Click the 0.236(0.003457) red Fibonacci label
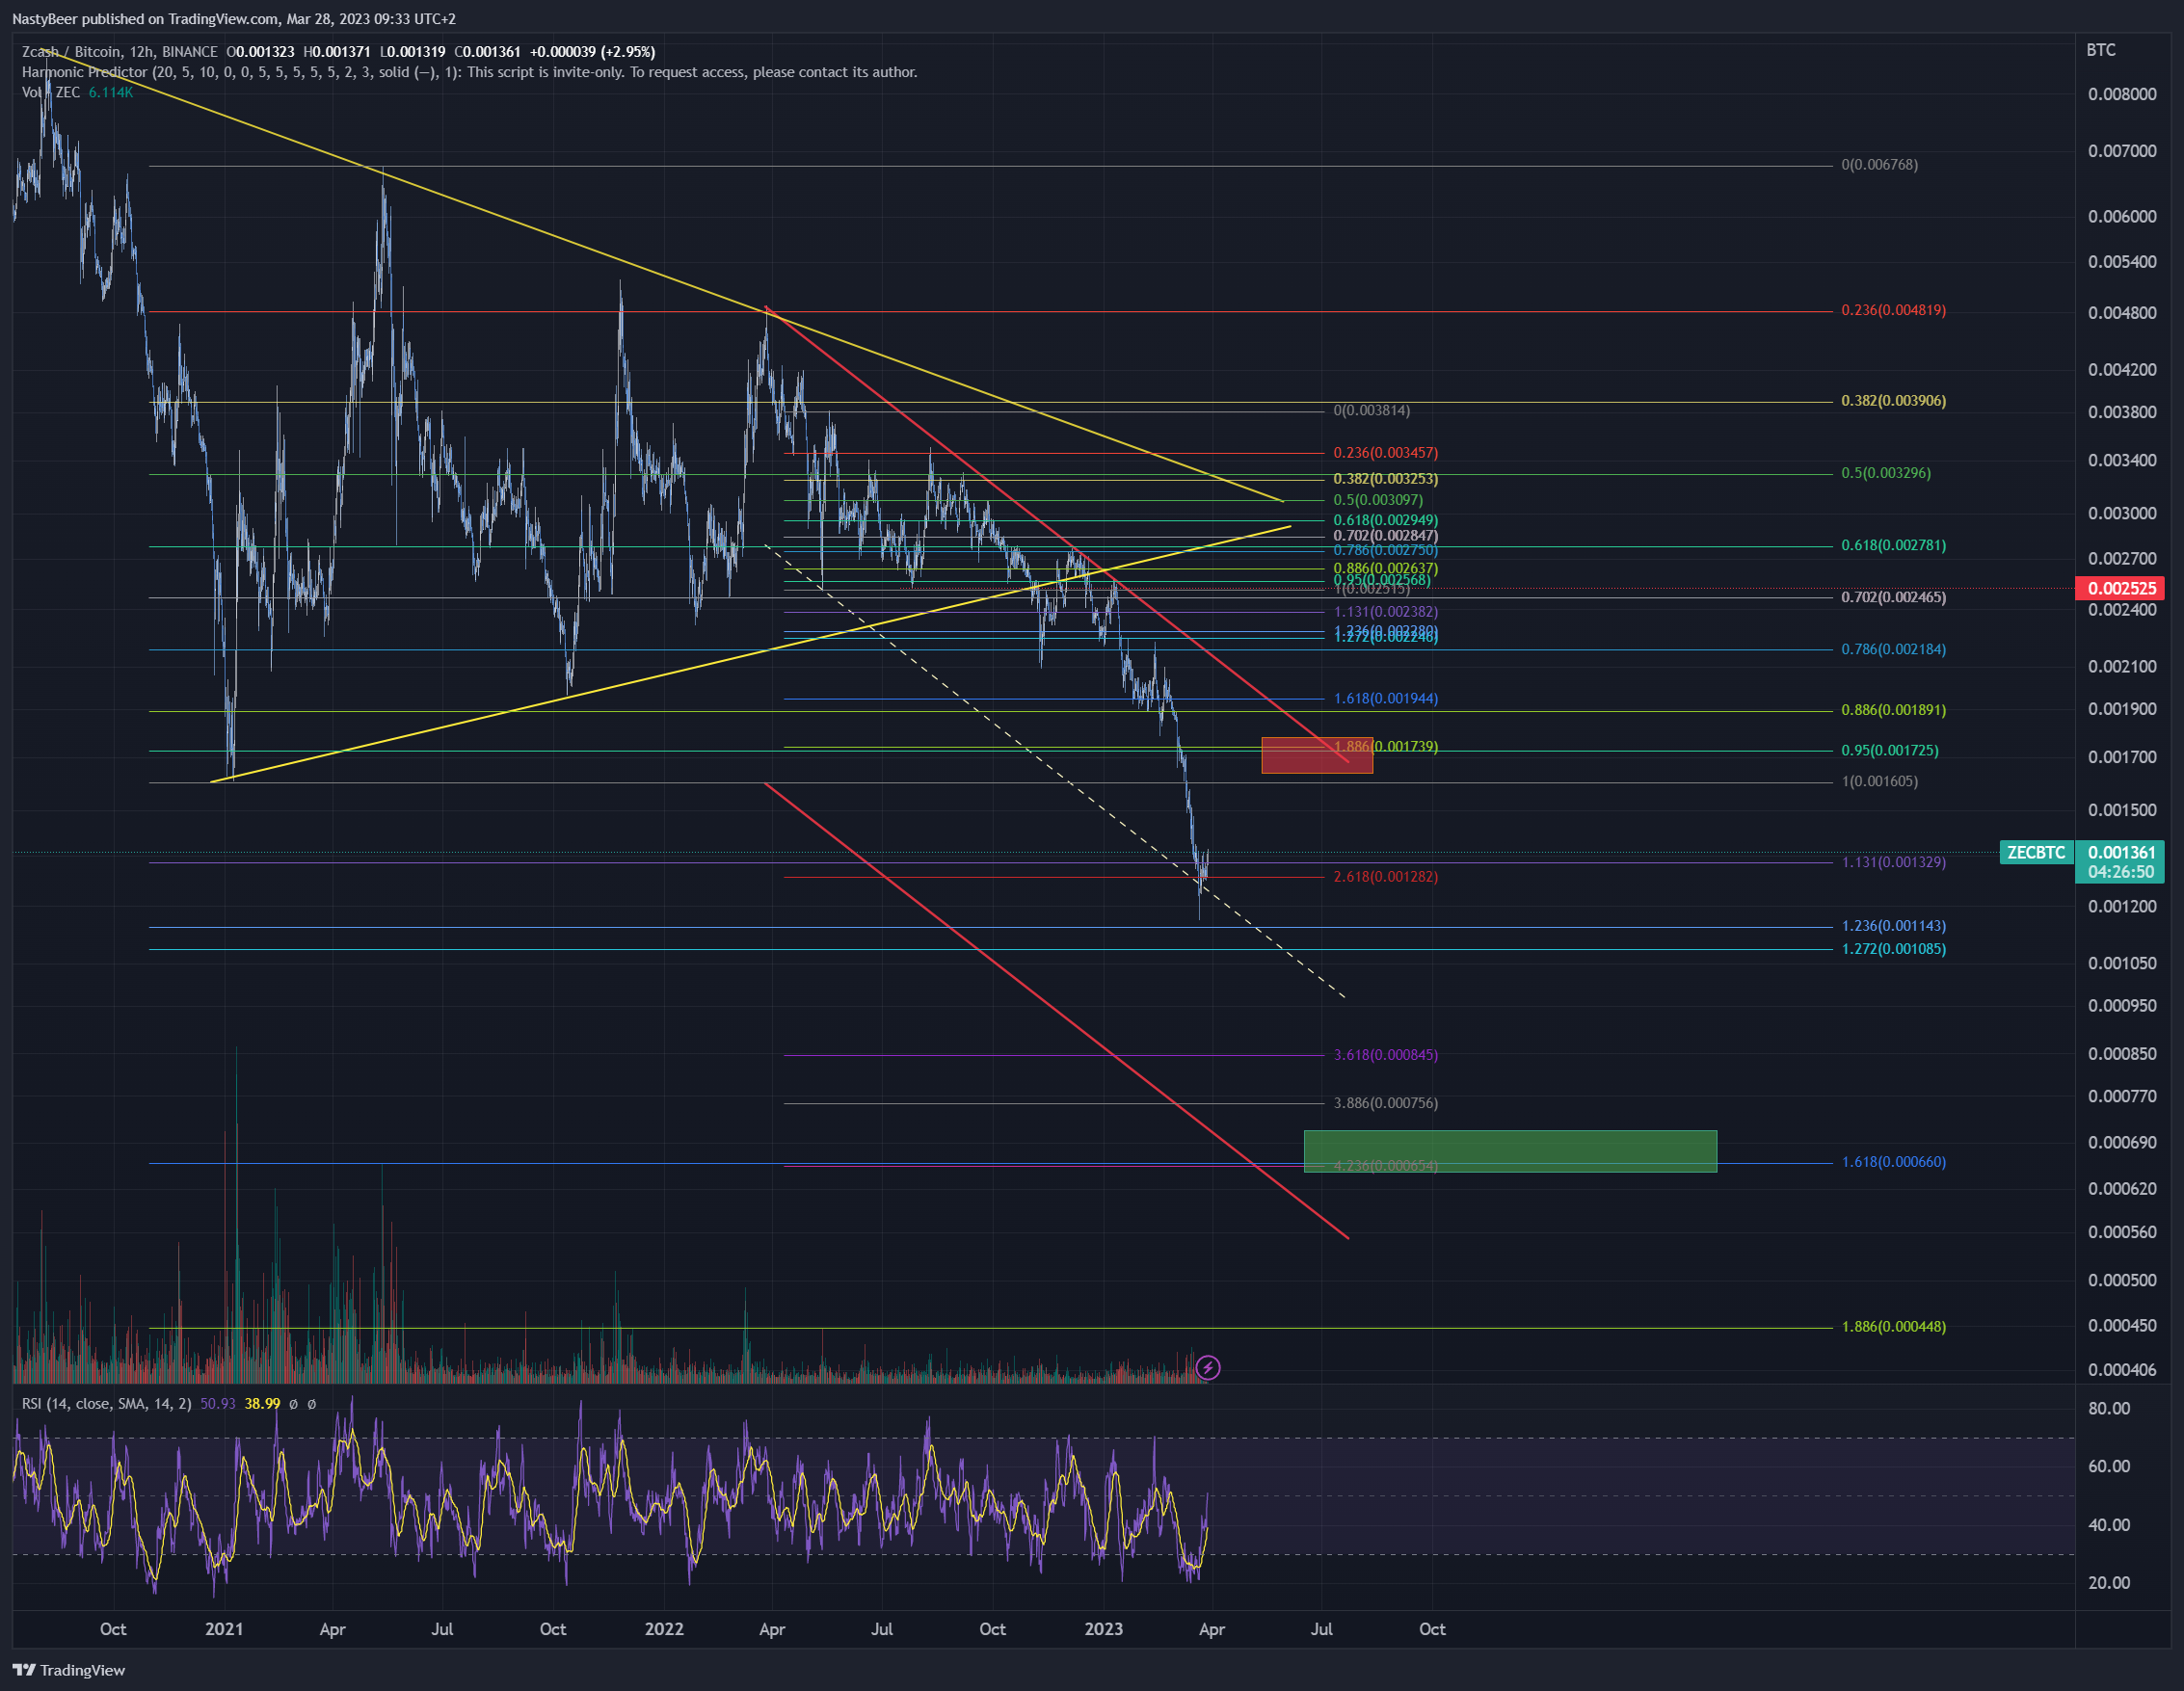 click(x=1385, y=453)
